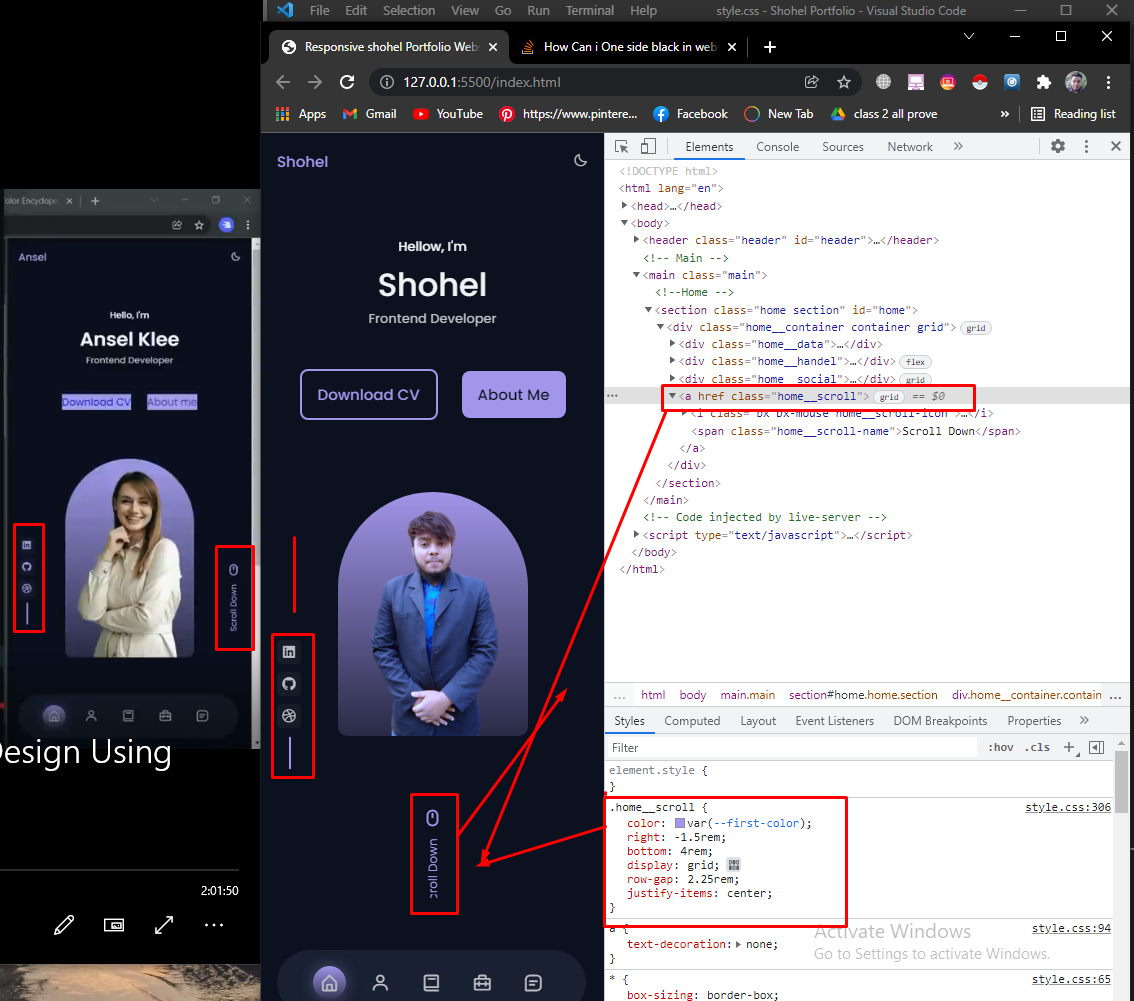1134x1001 pixels.
Task: Open grid editor icon beside display: grid
Action: 733,865
